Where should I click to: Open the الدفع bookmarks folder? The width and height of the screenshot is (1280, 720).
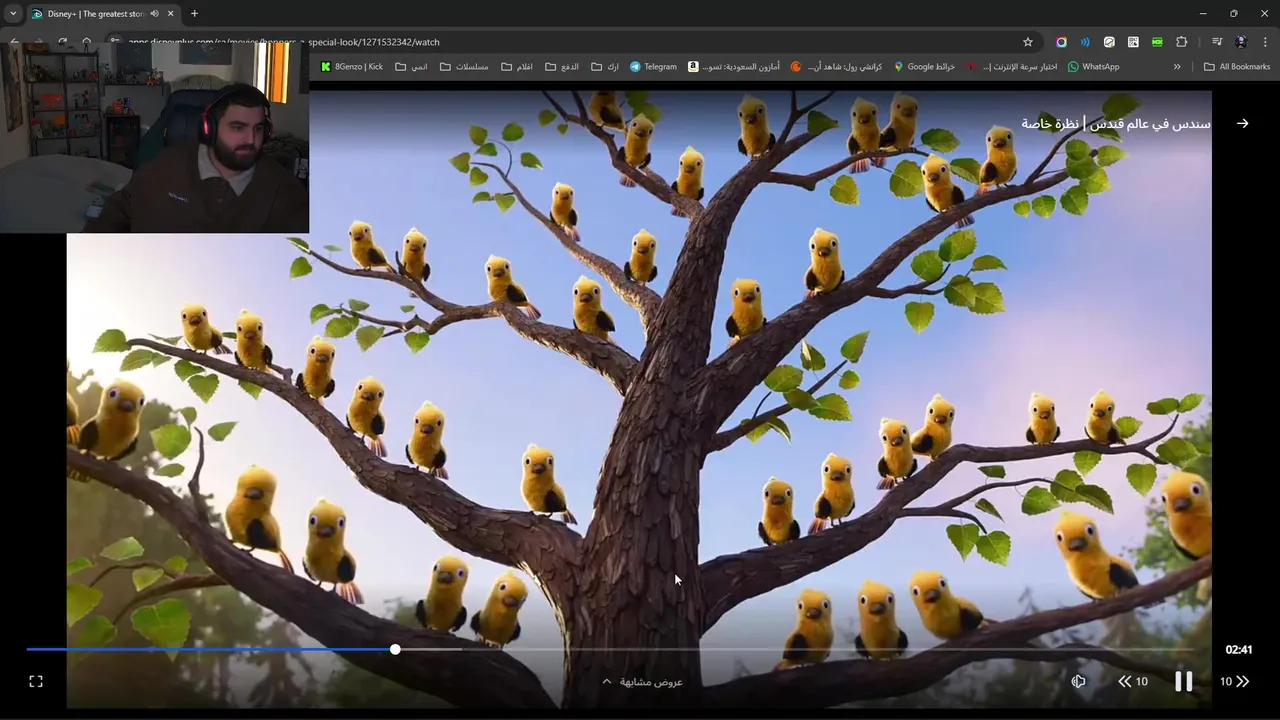[562, 67]
